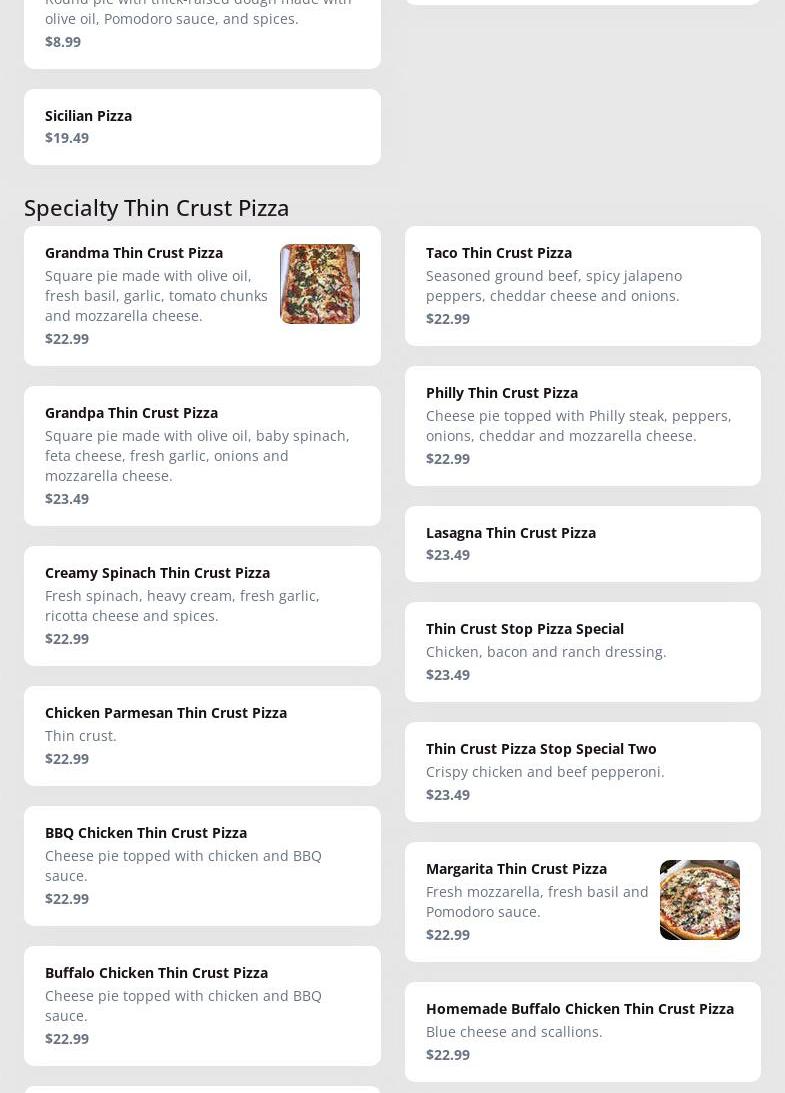Click Philly steak description text

point(578,426)
